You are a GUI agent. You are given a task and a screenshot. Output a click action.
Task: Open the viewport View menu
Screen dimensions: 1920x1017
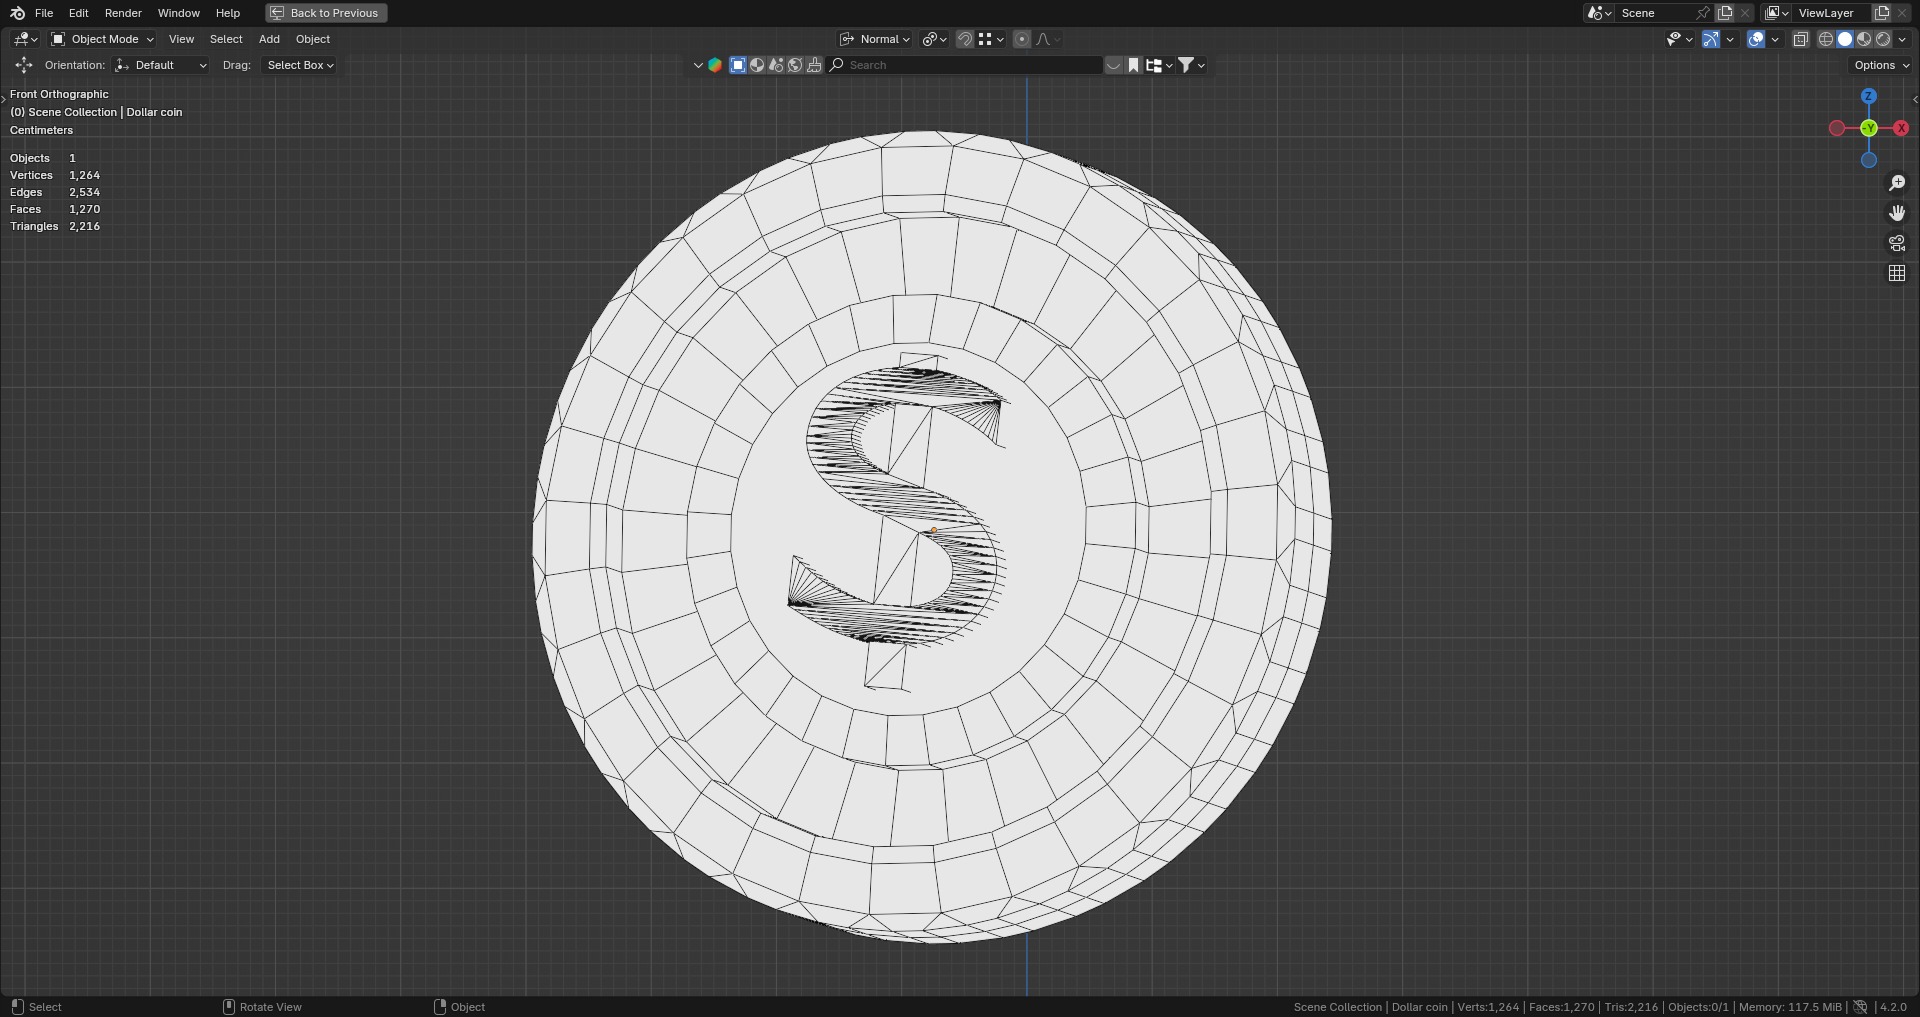pos(181,39)
